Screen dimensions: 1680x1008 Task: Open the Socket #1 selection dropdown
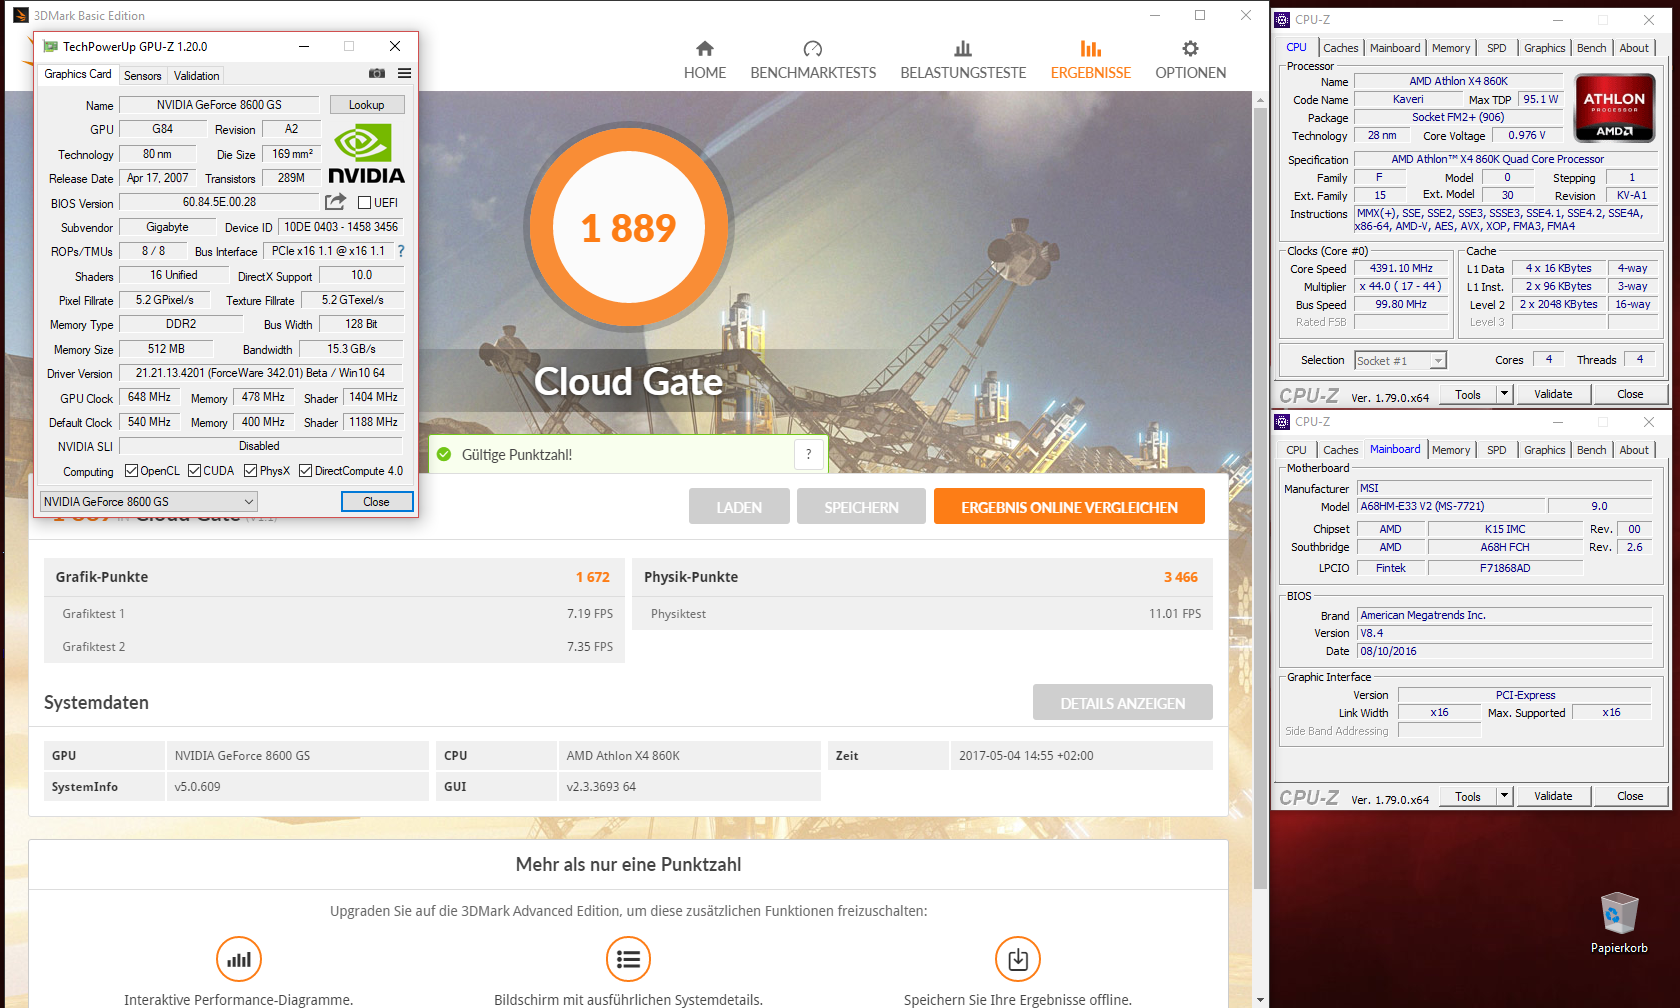1400,360
